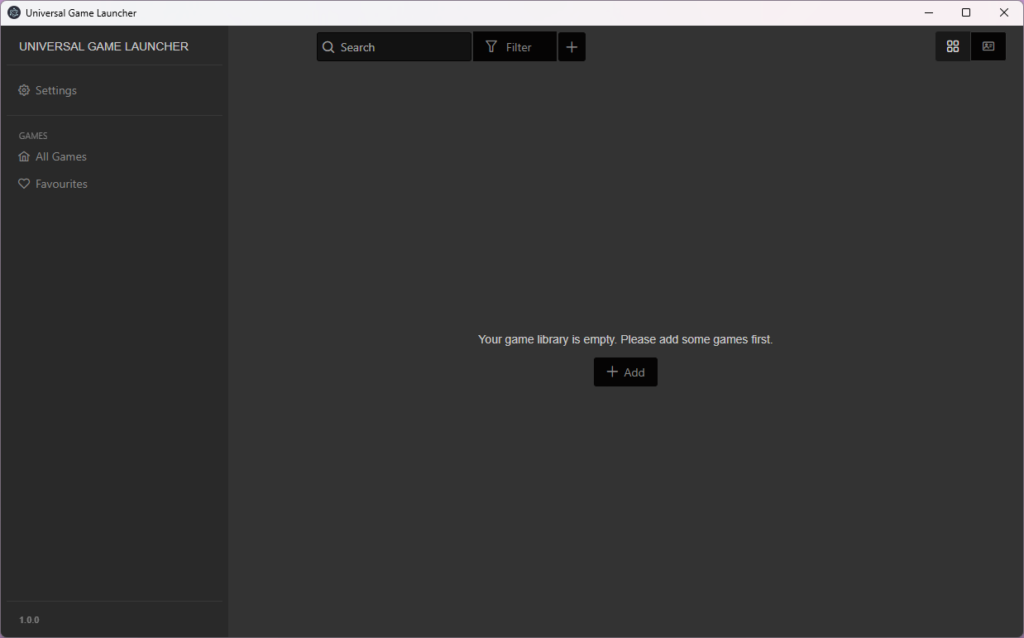
Task: Click the GAMES section label
Action: [33, 135]
